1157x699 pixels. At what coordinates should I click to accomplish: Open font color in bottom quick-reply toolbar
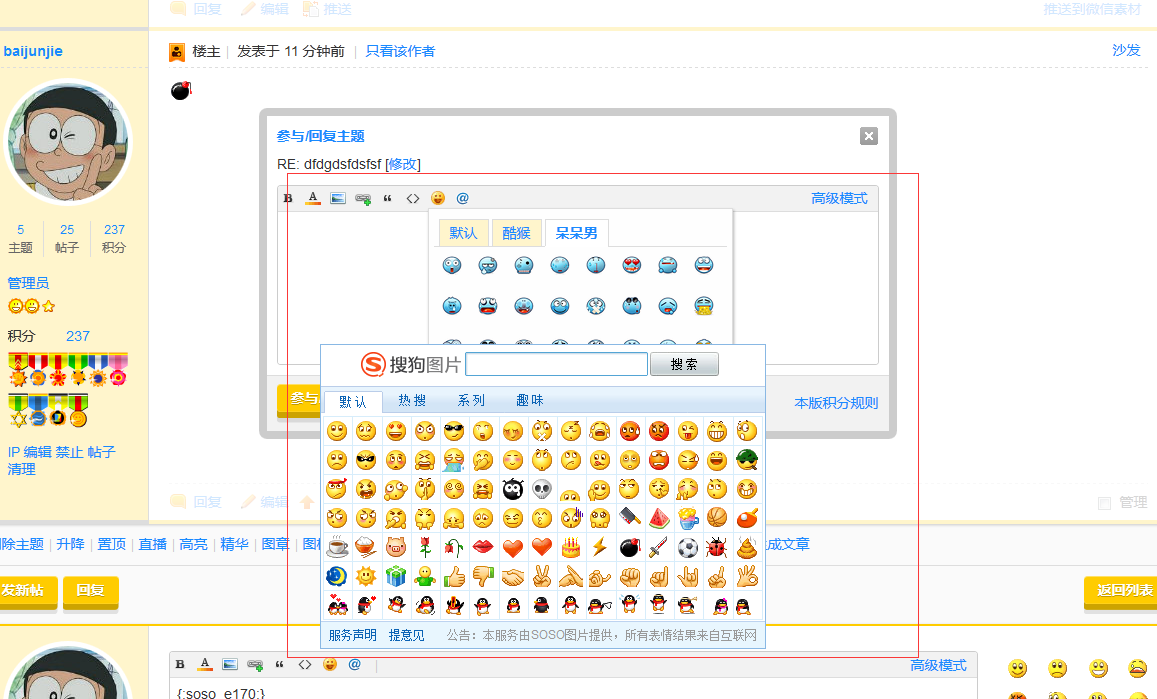[x=205, y=664]
